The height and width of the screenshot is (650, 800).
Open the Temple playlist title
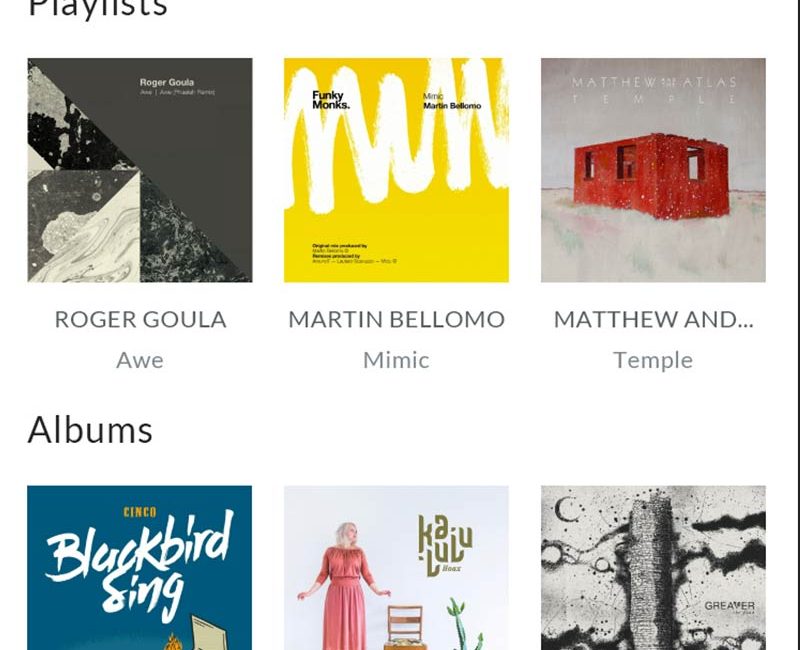(x=653, y=360)
